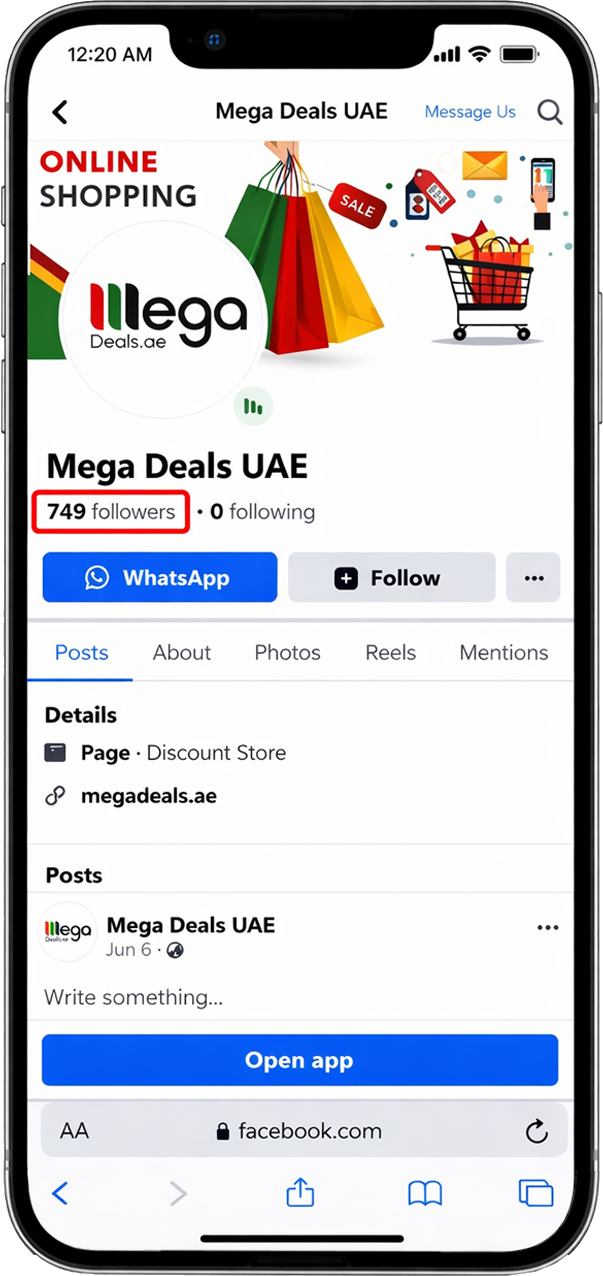Image resolution: width=603 pixels, height=1276 pixels.
Task: Switch to the Reels tab
Action: tap(391, 653)
